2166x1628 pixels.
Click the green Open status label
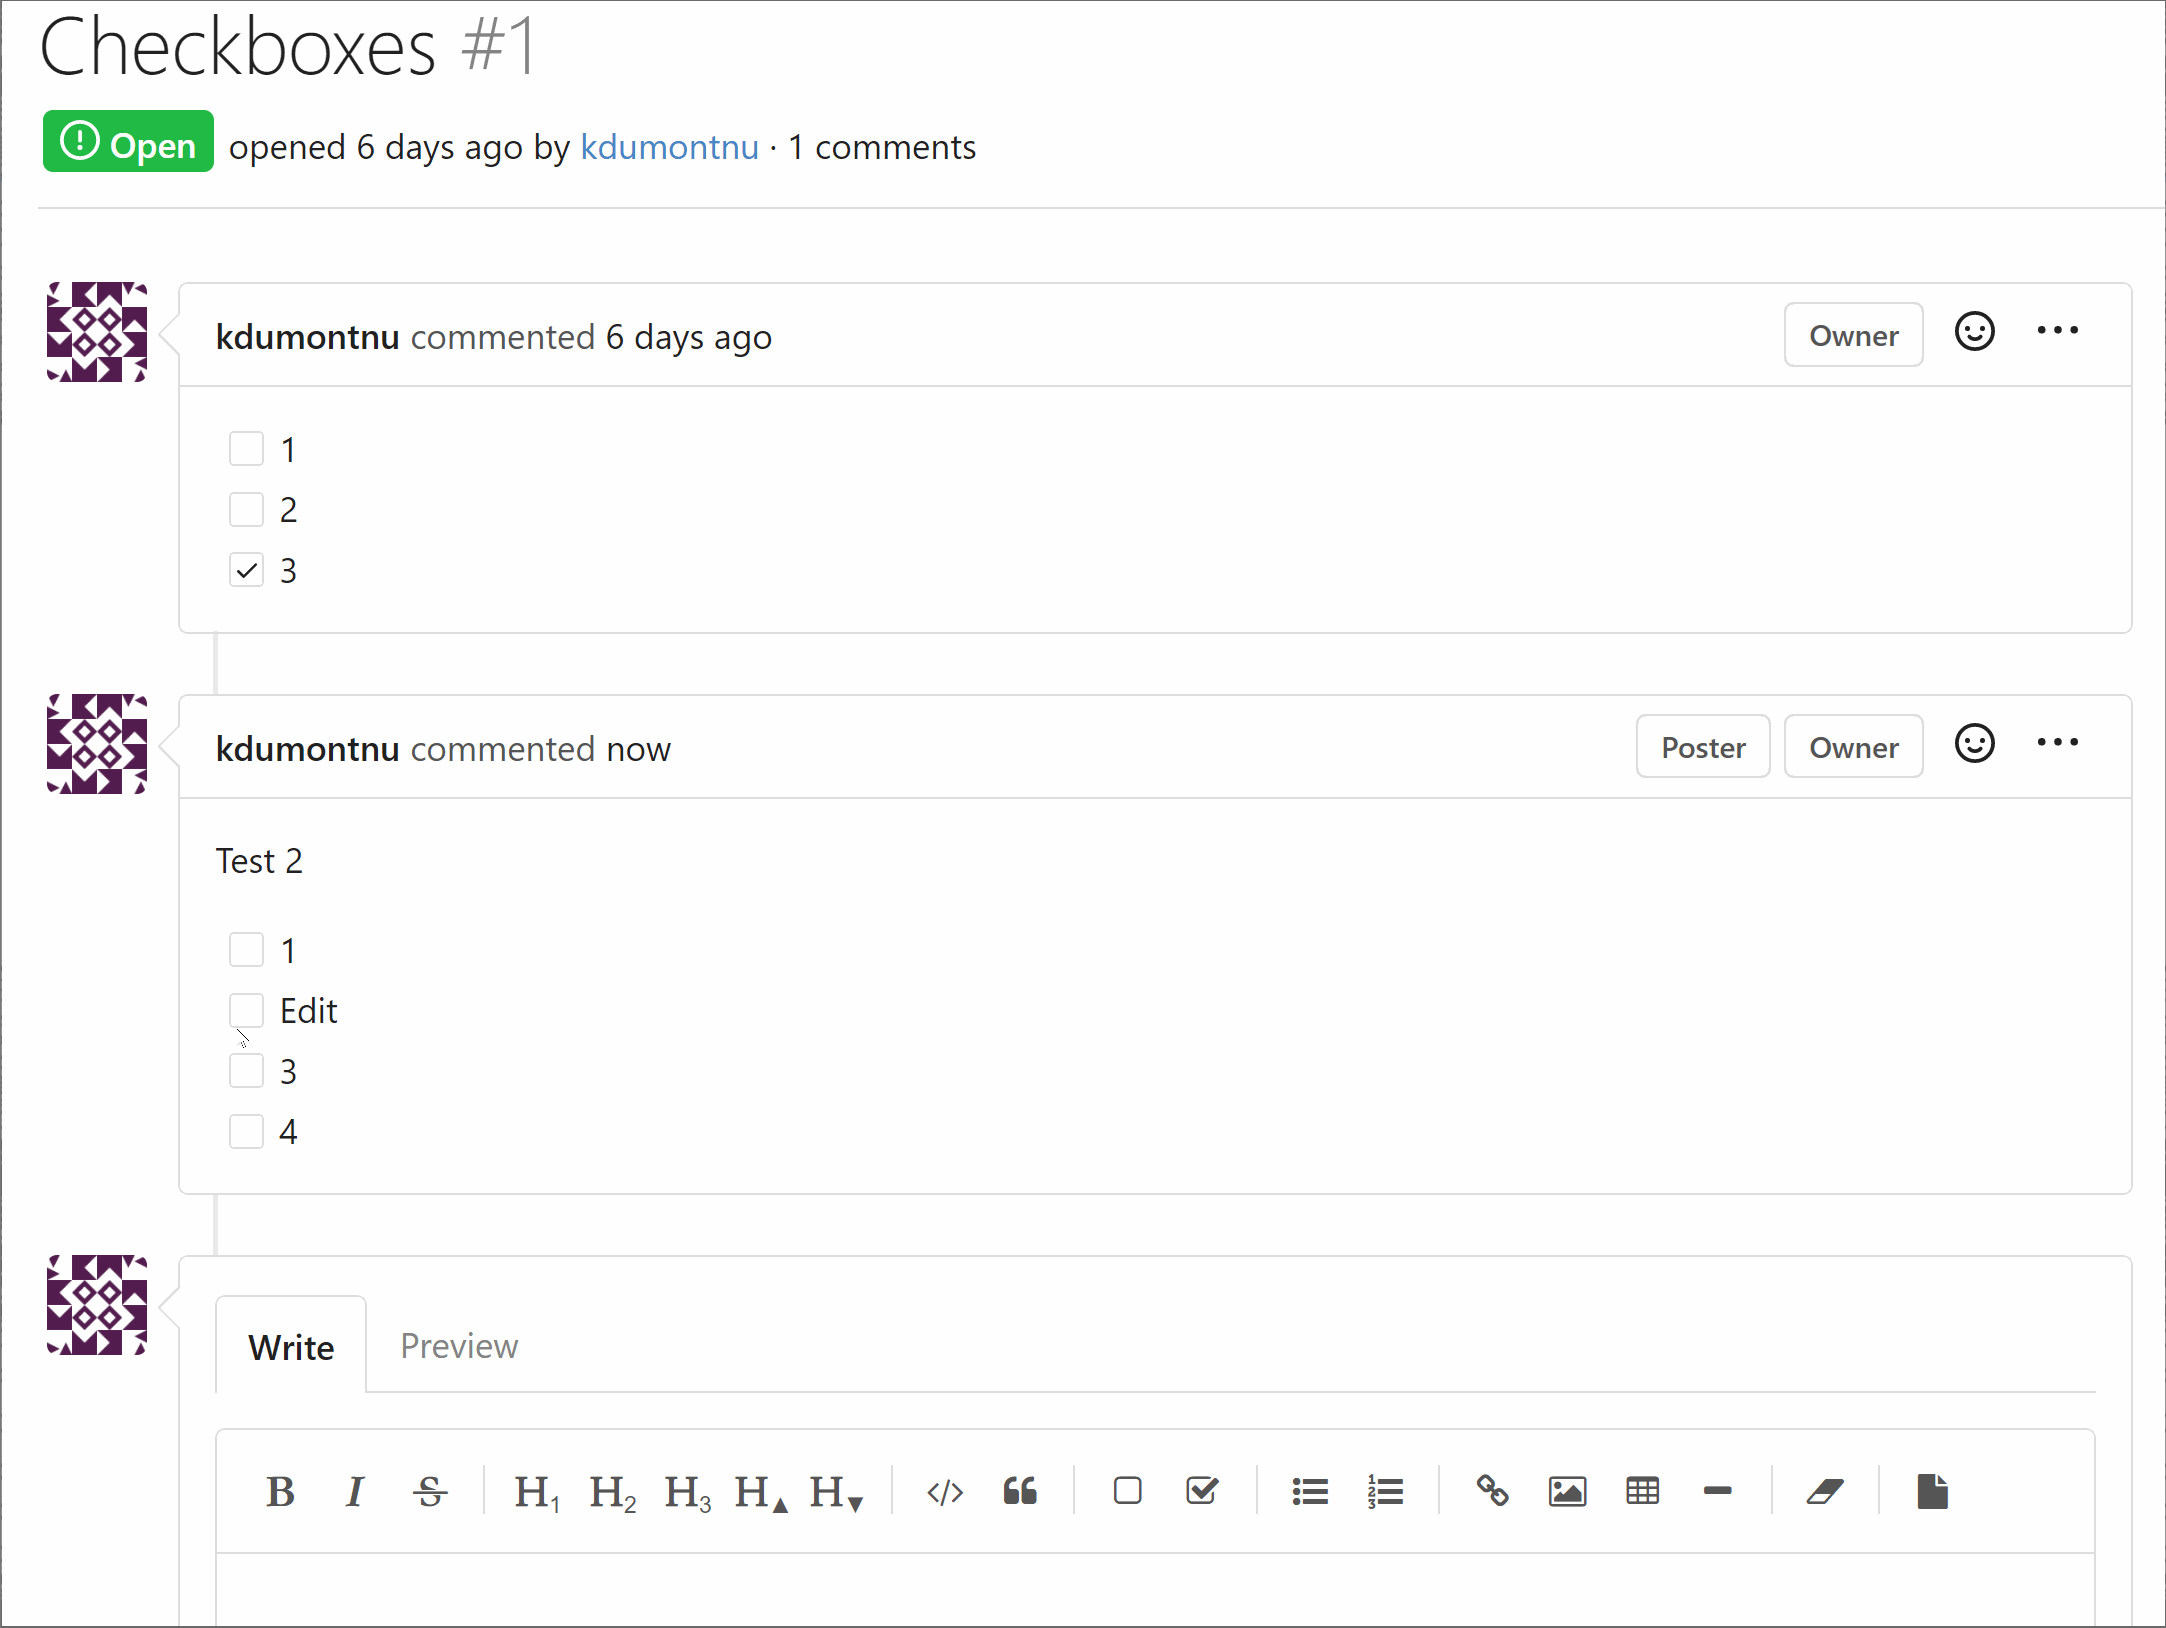pyautogui.click(x=128, y=142)
